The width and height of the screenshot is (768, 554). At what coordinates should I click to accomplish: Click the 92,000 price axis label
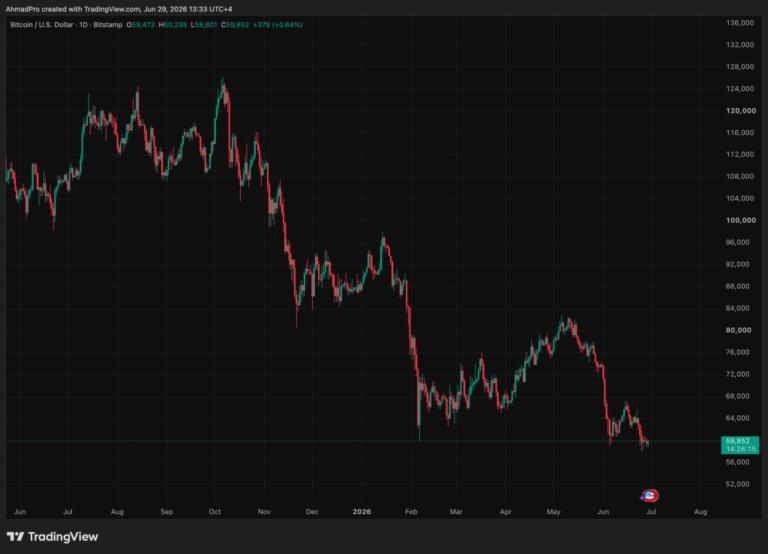(738, 264)
